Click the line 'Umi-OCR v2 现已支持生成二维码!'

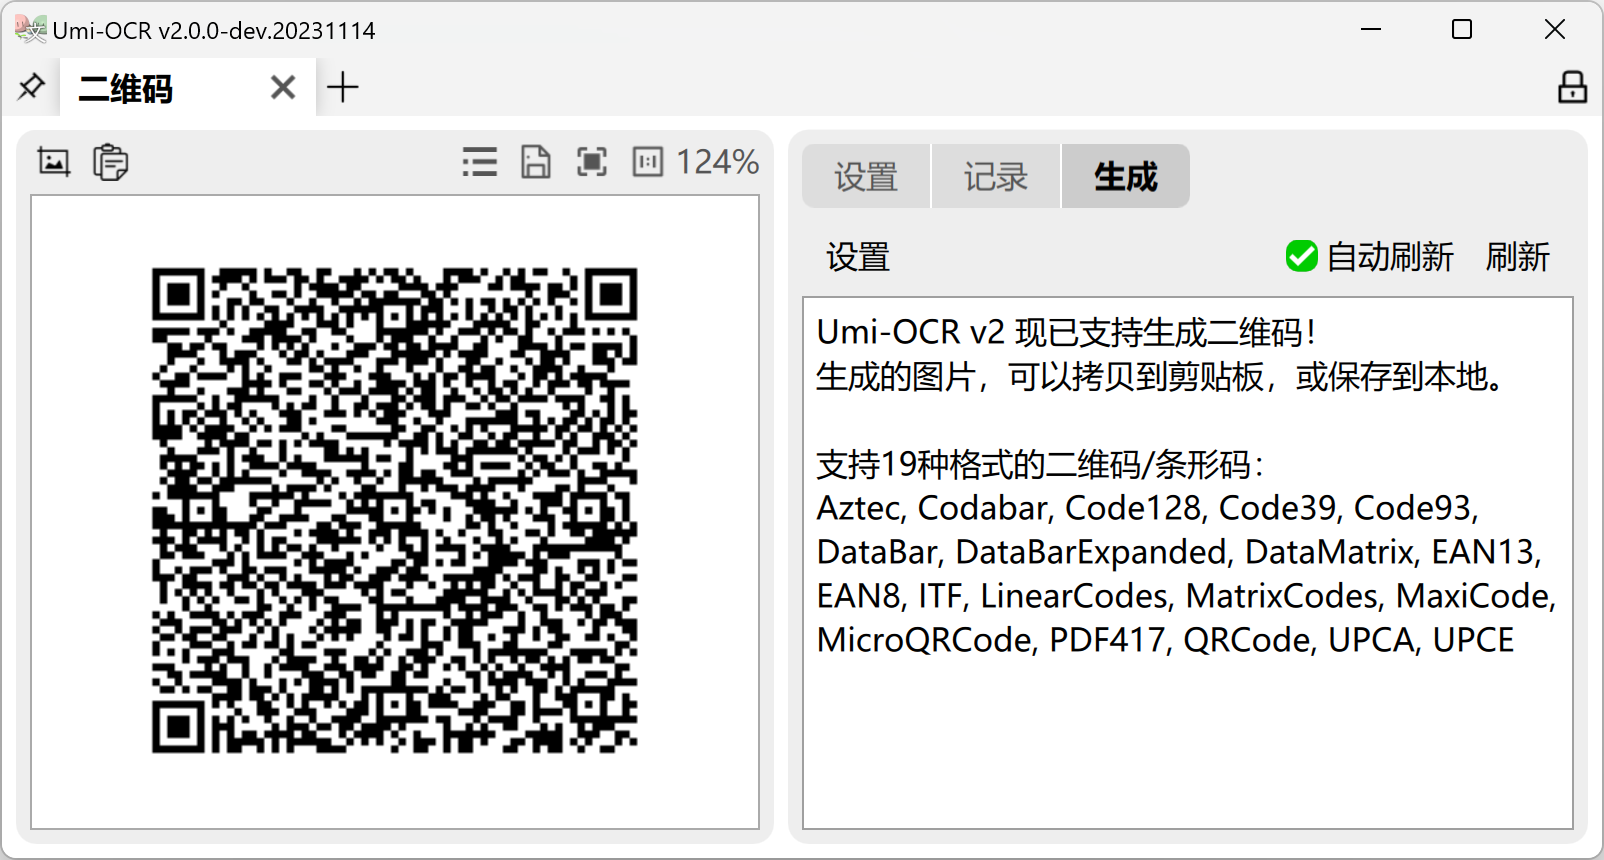click(x=1066, y=332)
